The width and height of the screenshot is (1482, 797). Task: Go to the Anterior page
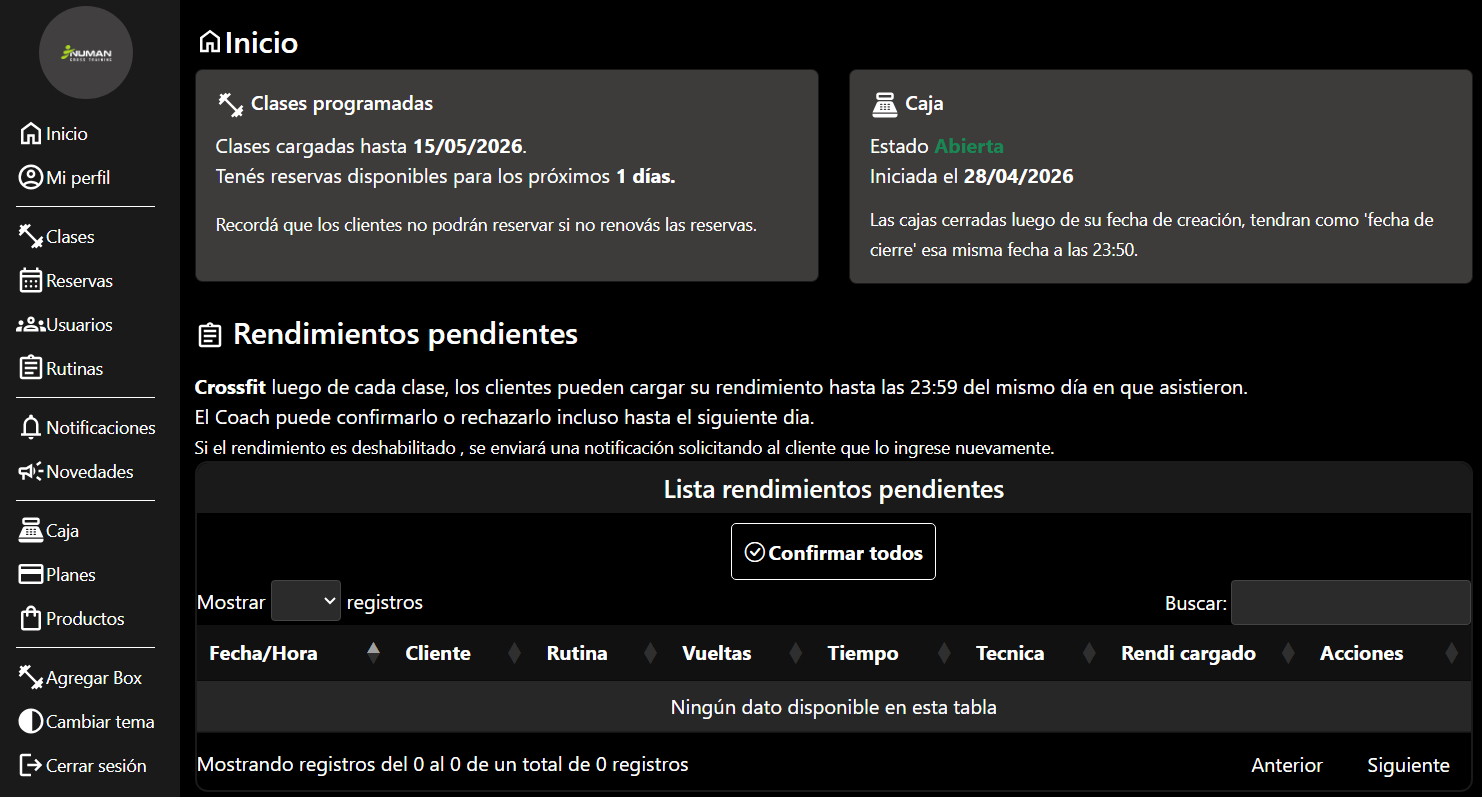[x=1287, y=765]
